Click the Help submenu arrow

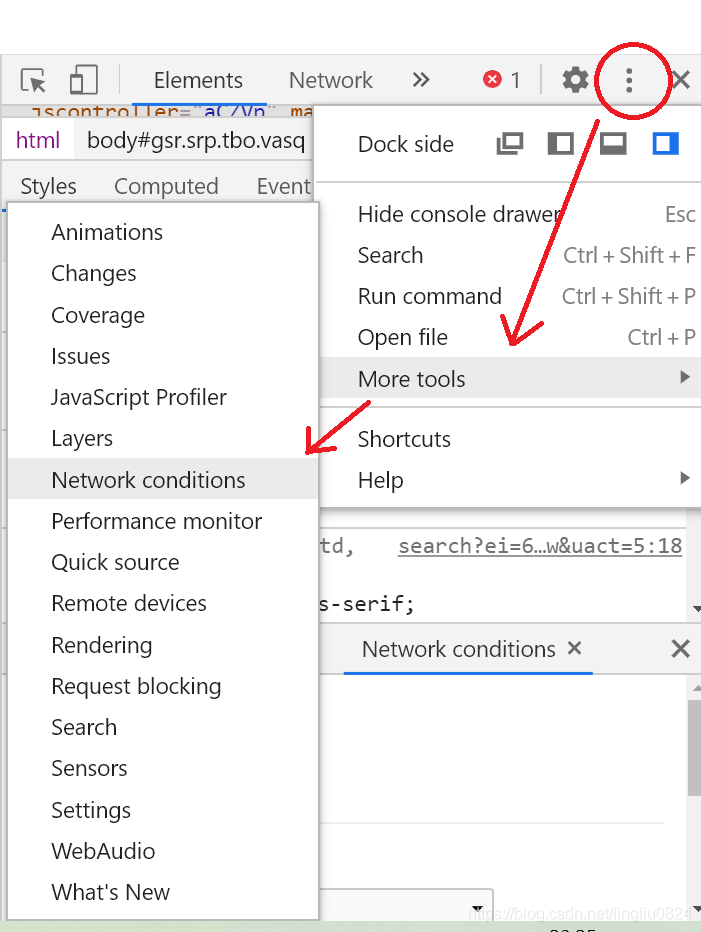[685, 478]
